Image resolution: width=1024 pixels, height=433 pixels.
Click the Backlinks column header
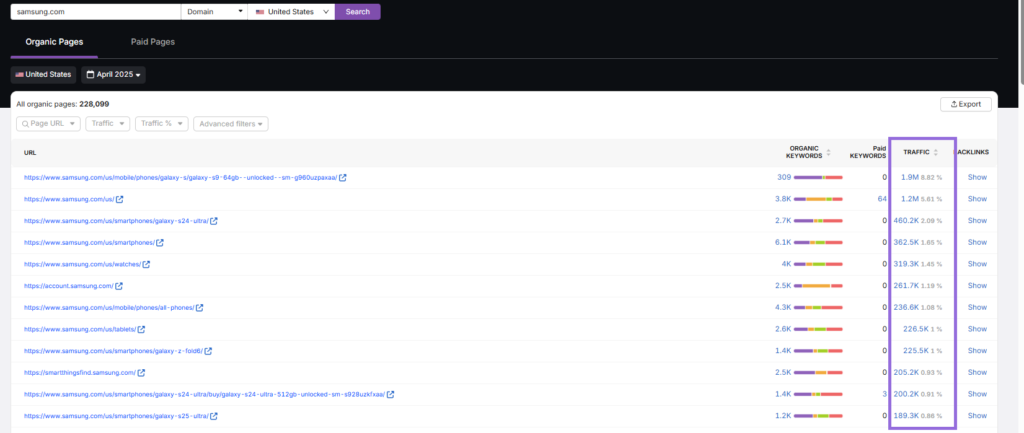tap(974, 152)
